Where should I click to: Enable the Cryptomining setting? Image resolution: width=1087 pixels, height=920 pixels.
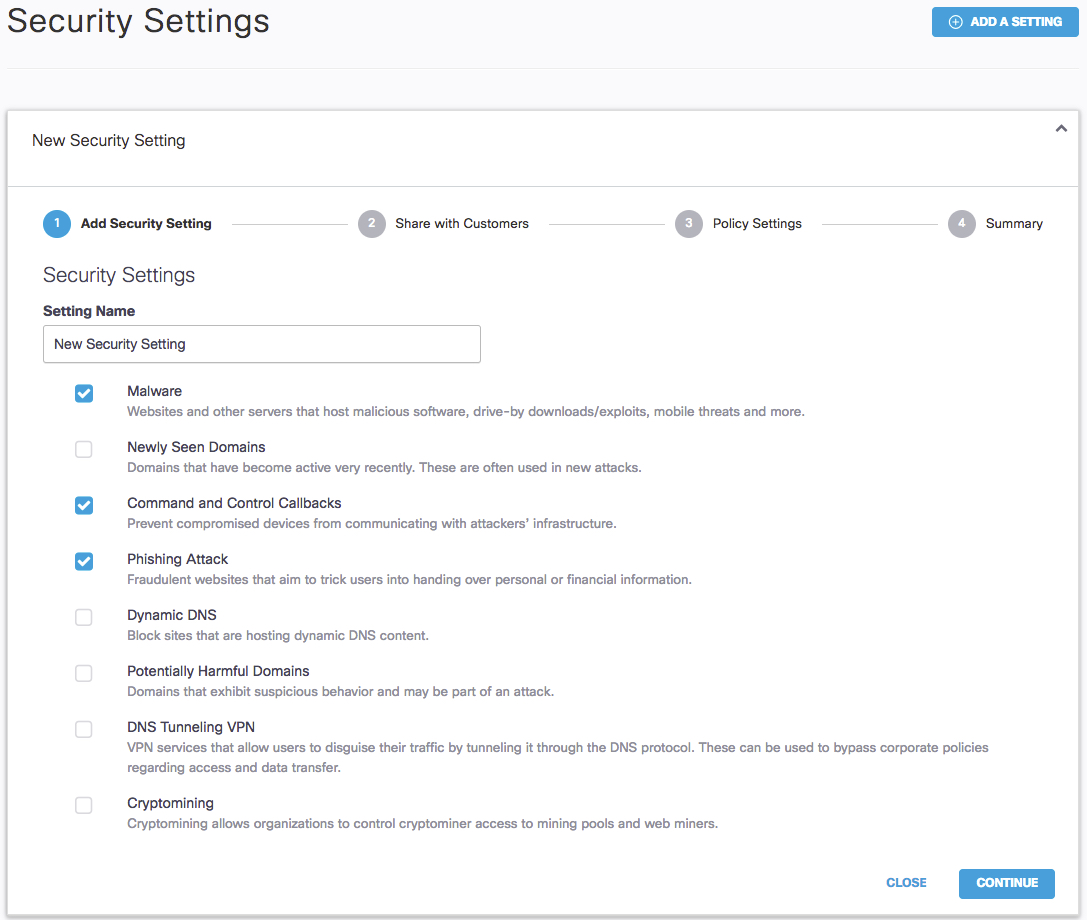click(83, 805)
